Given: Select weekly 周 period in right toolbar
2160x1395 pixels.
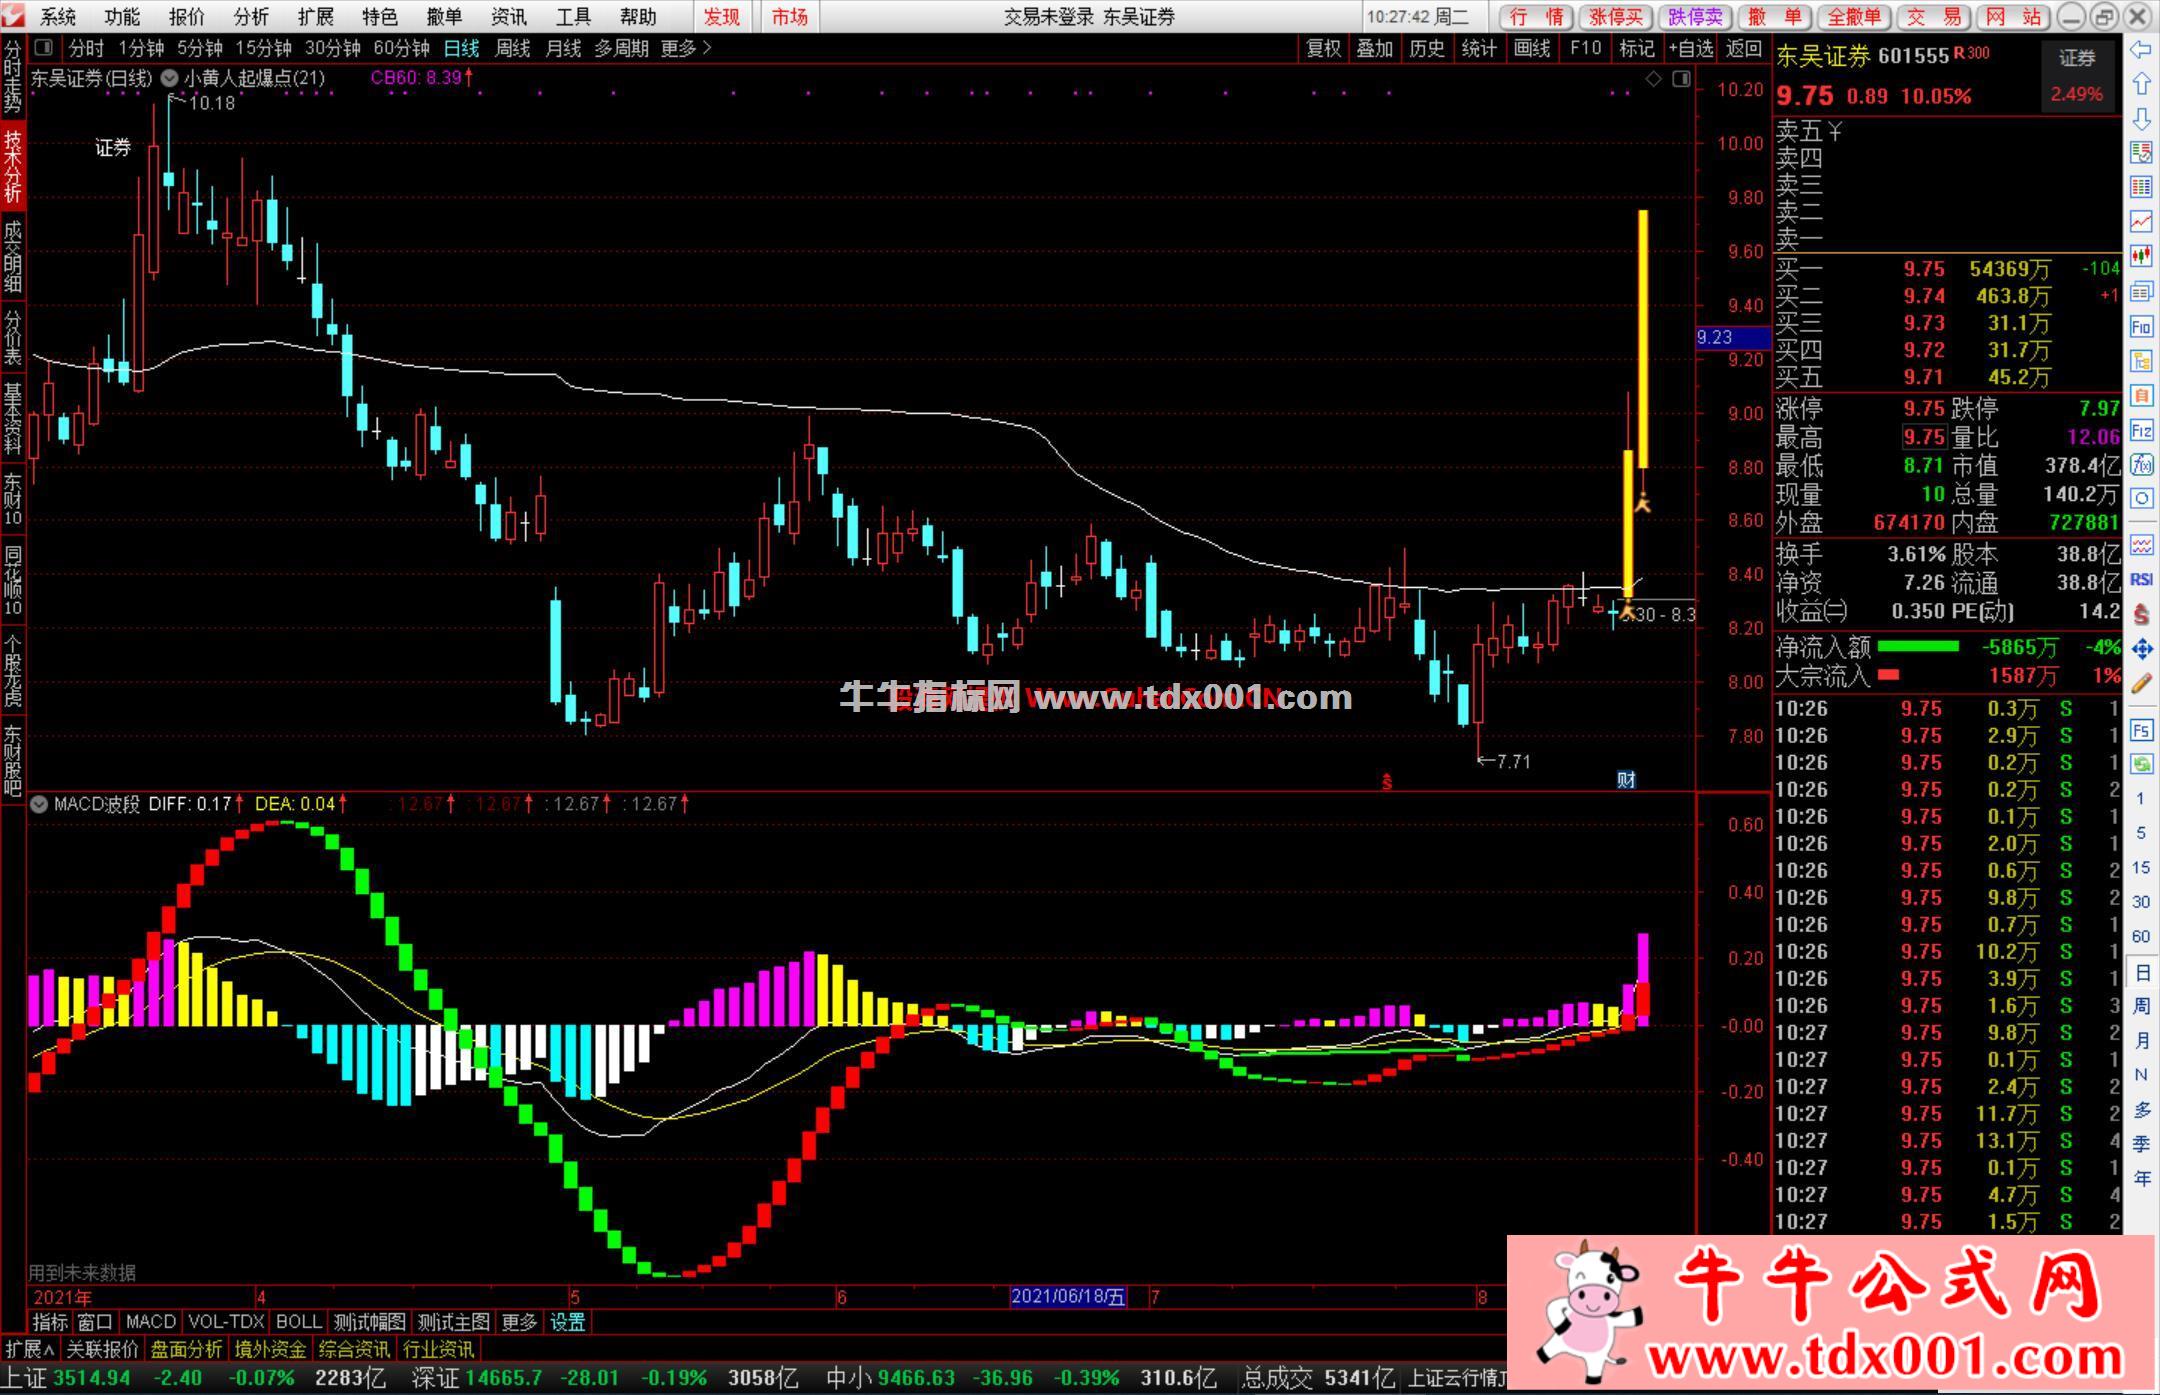Looking at the screenshot, I should pos(2141,1005).
